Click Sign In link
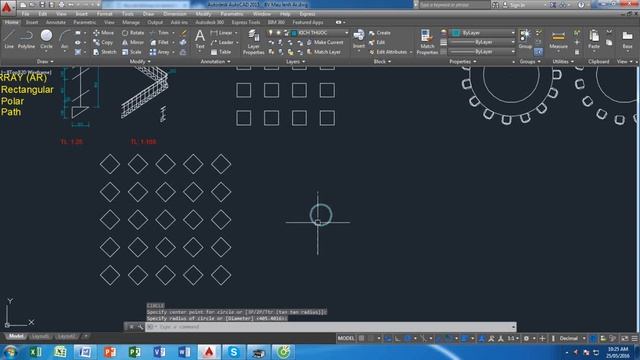This screenshot has width=640, height=360. 514,5
